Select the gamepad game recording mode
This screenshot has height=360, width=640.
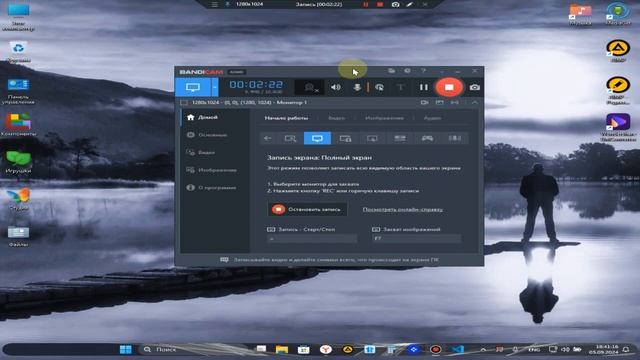pos(427,138)
